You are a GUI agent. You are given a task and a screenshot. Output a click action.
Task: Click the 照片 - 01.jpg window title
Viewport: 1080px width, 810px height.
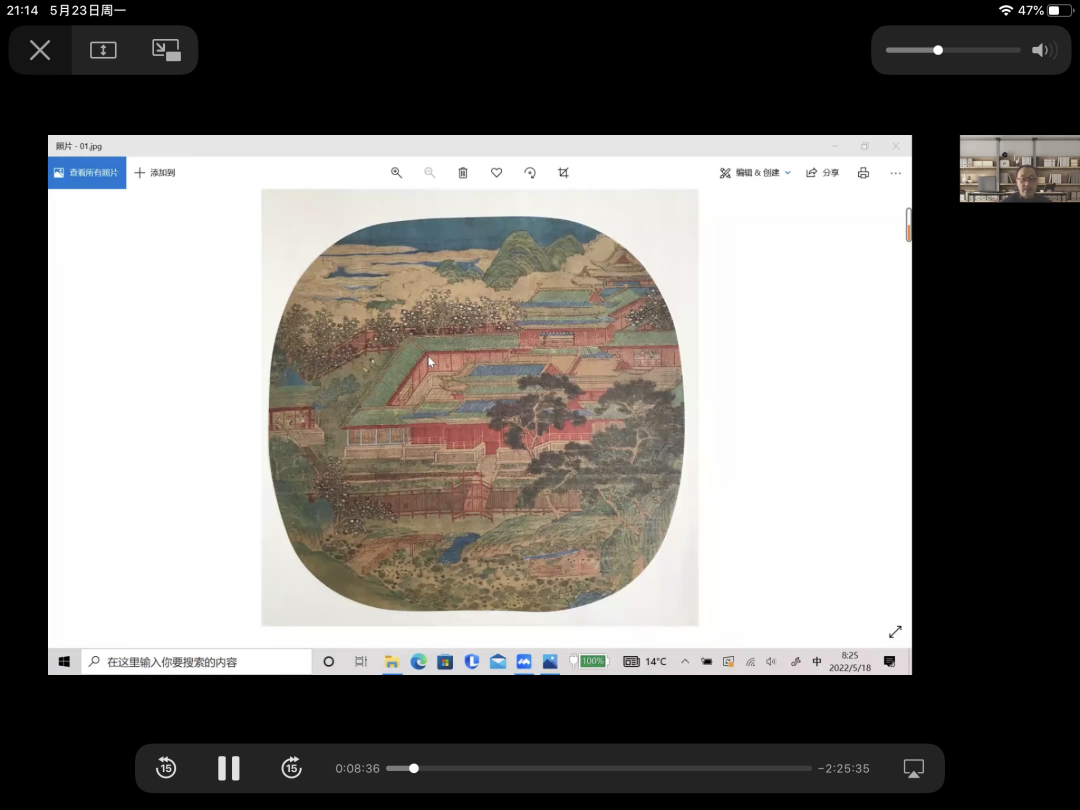(x=79, y=146)
